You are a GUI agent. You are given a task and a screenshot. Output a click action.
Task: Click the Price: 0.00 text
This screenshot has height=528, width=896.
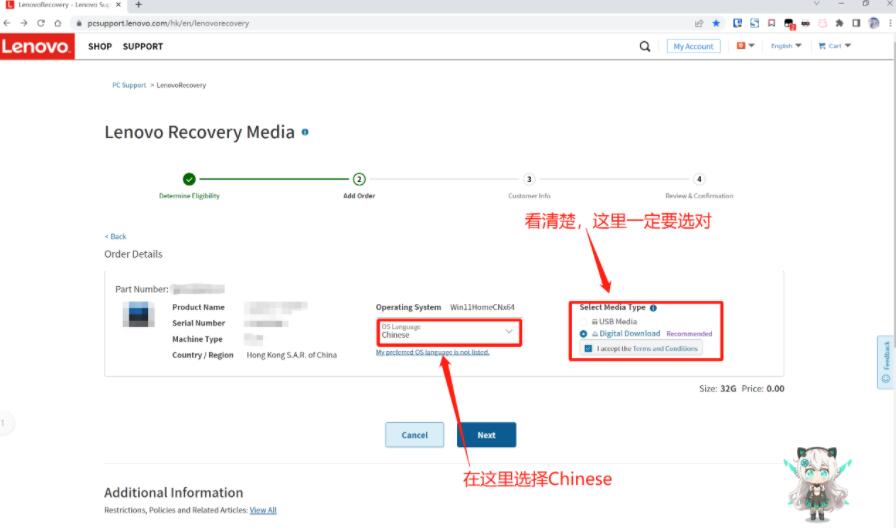[763, 389]
